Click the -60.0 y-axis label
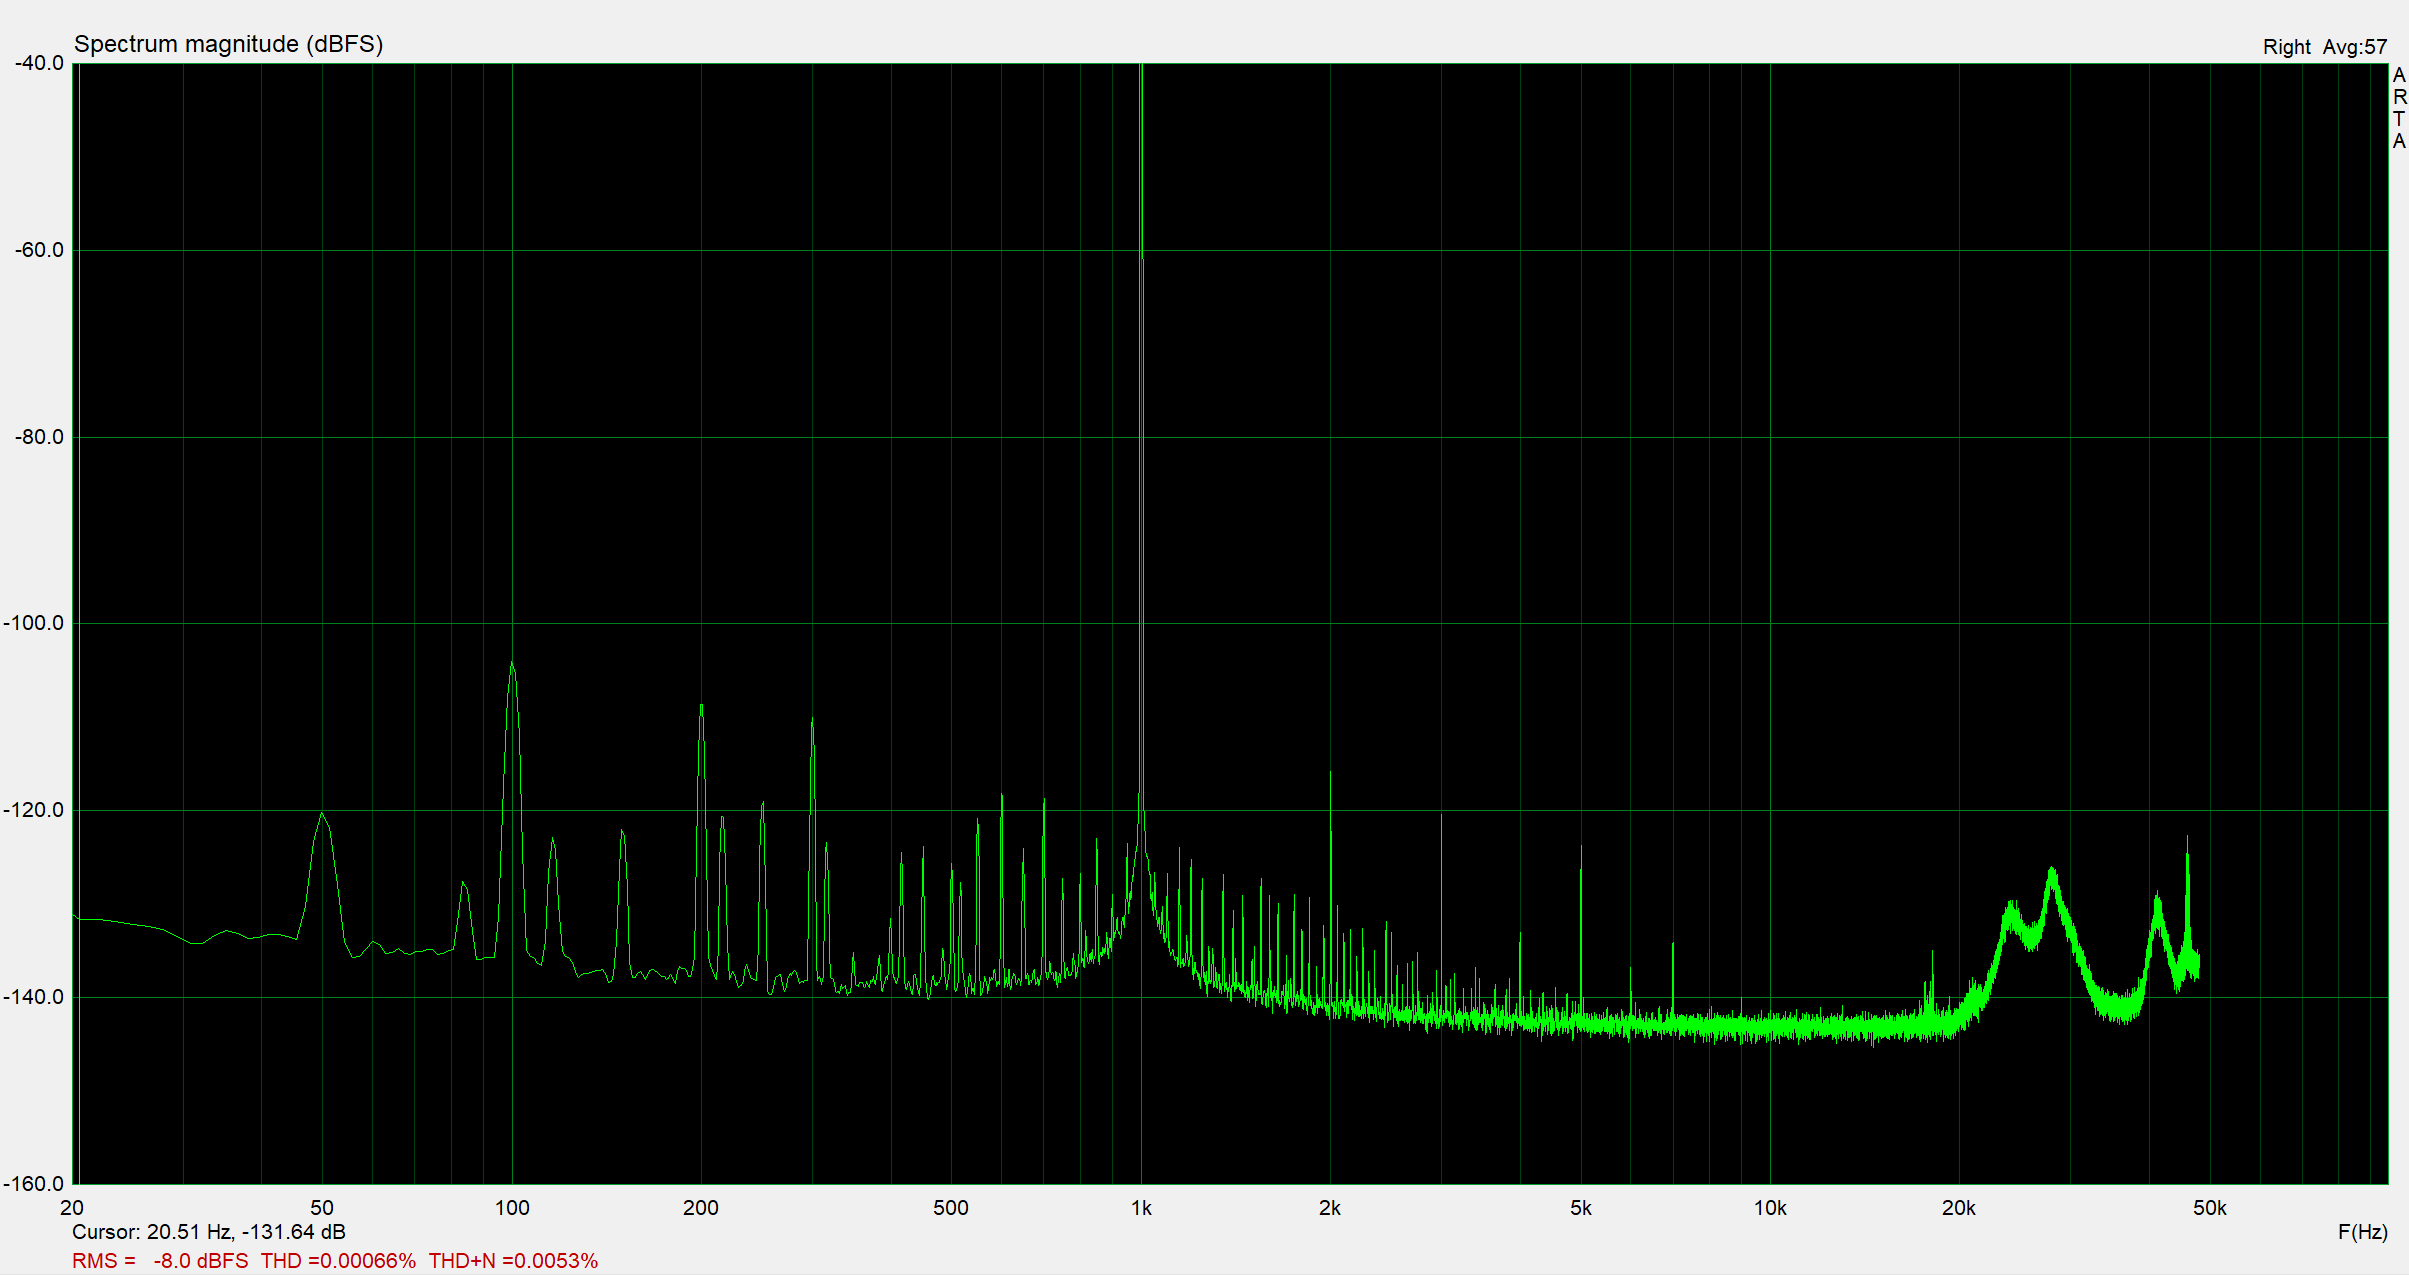This screenshot has width=2409, height=1276. pos(39,250)
